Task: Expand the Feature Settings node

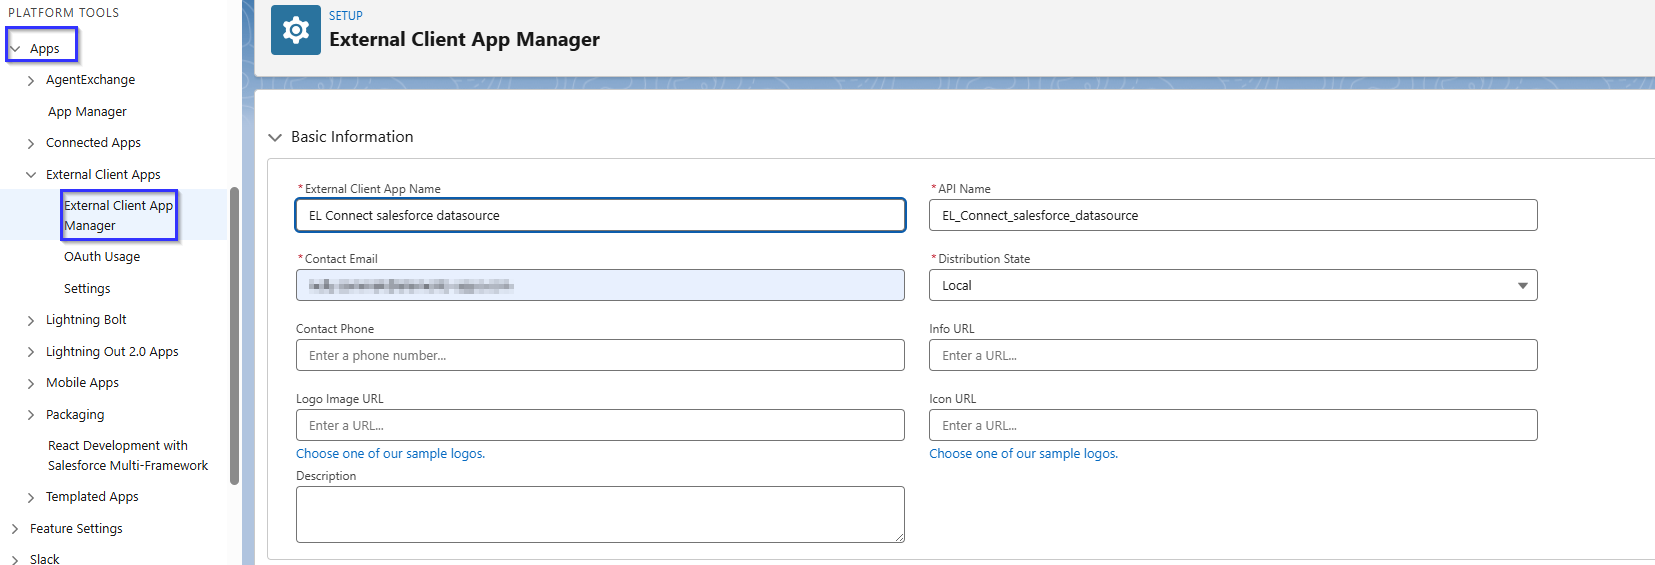Action: click(x=15, y=529)
